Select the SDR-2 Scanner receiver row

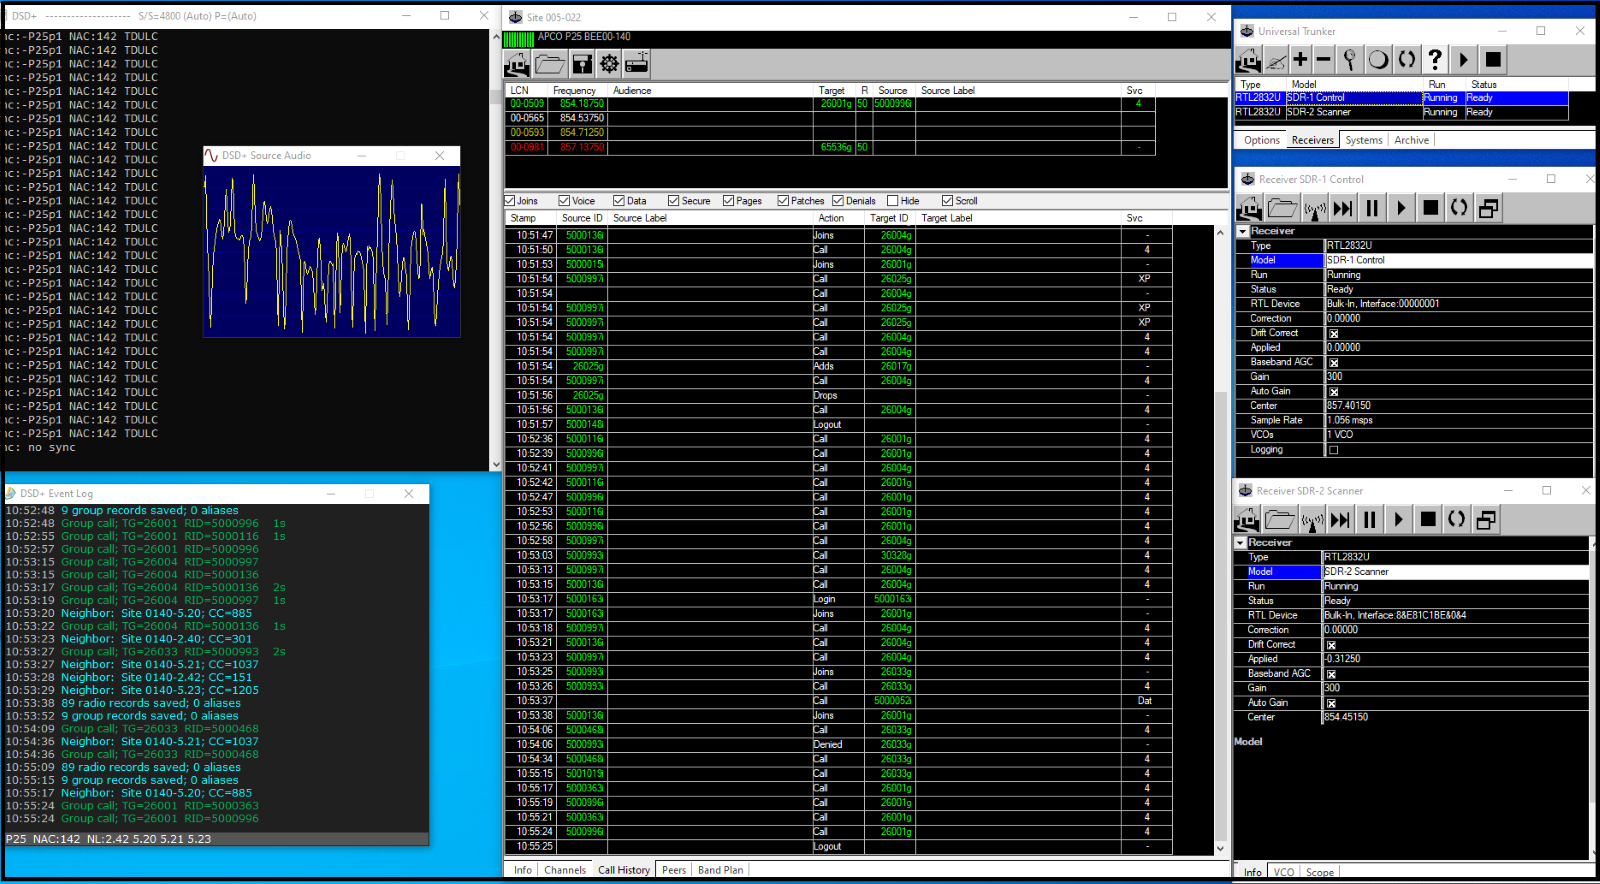[x=1320, y=112]
